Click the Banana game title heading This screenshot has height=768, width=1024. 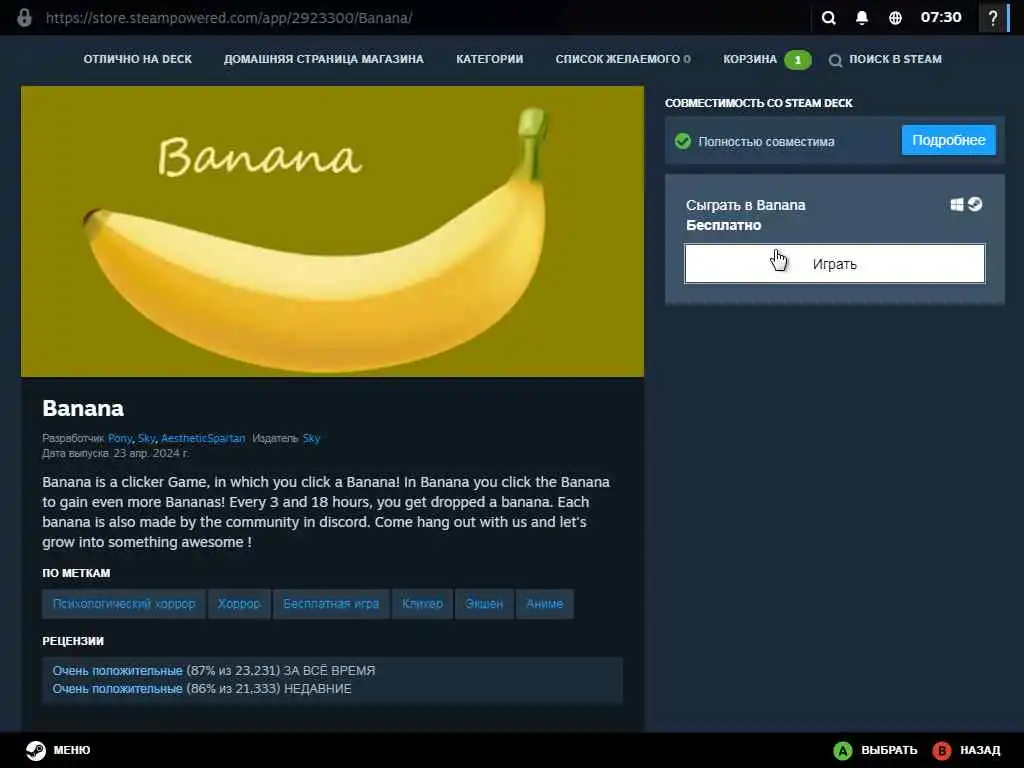(x=83, y=408)
